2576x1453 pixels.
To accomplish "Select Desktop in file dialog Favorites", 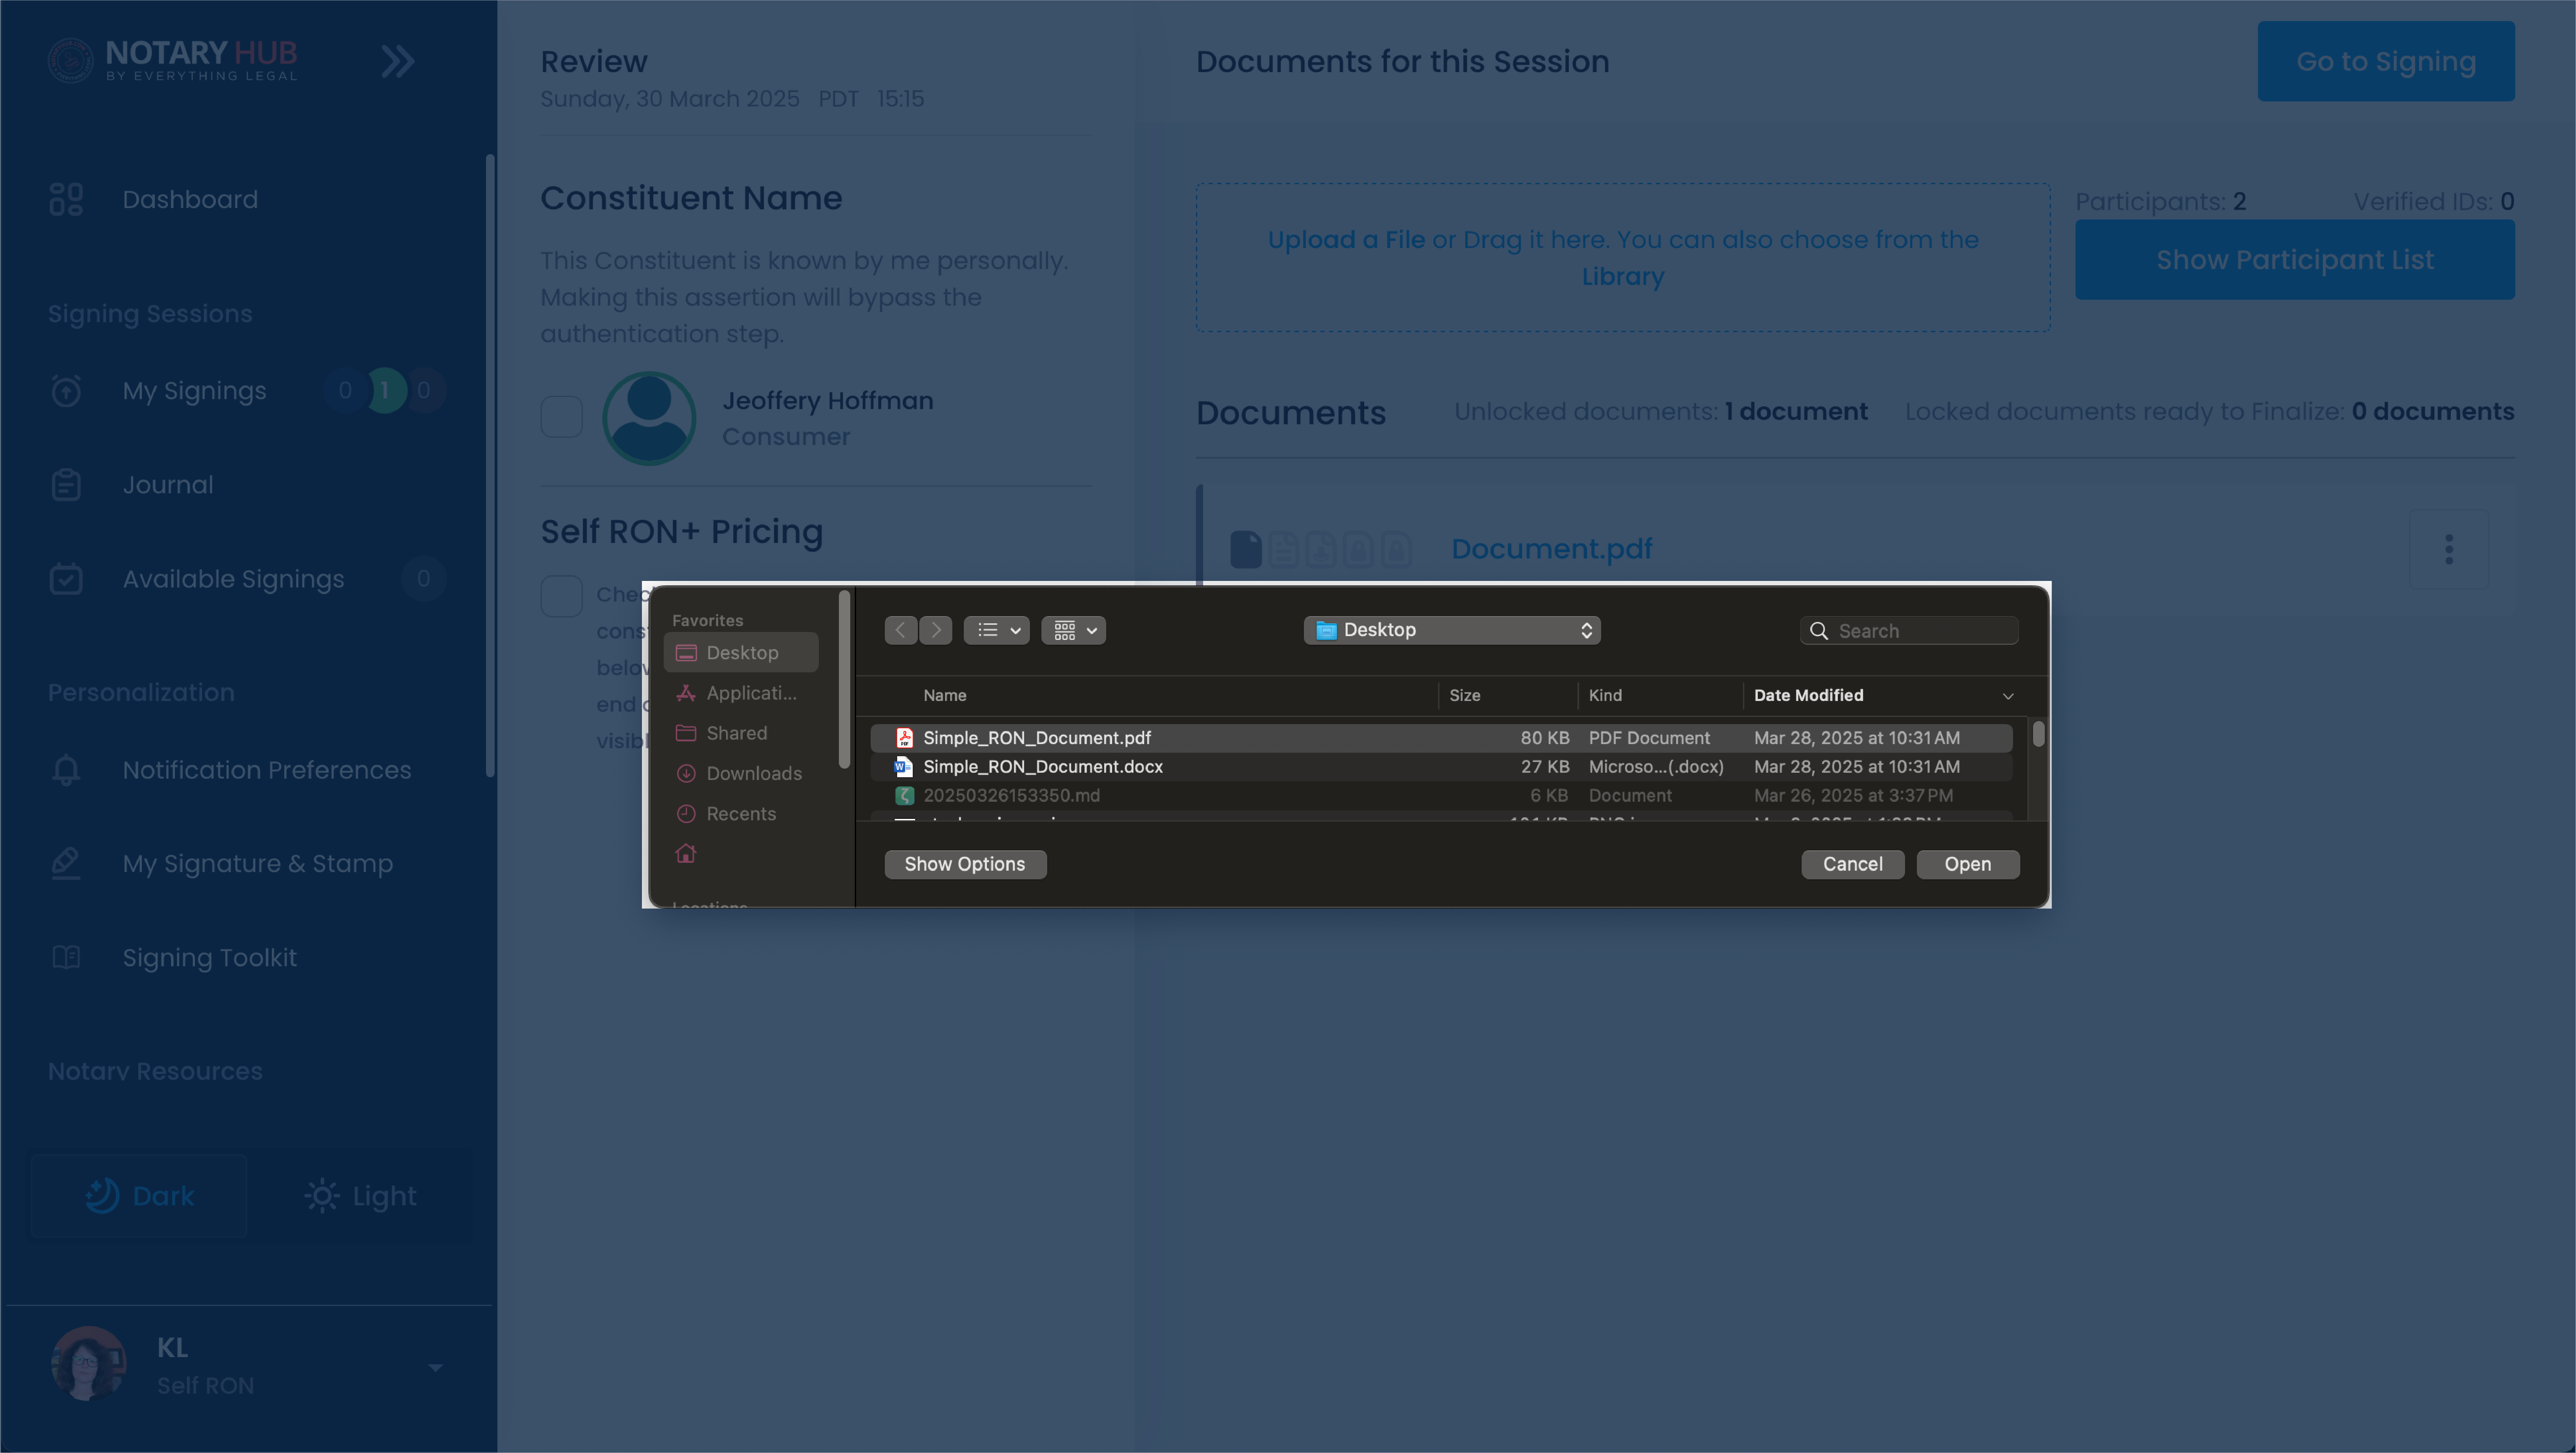I will click(741, 653).
